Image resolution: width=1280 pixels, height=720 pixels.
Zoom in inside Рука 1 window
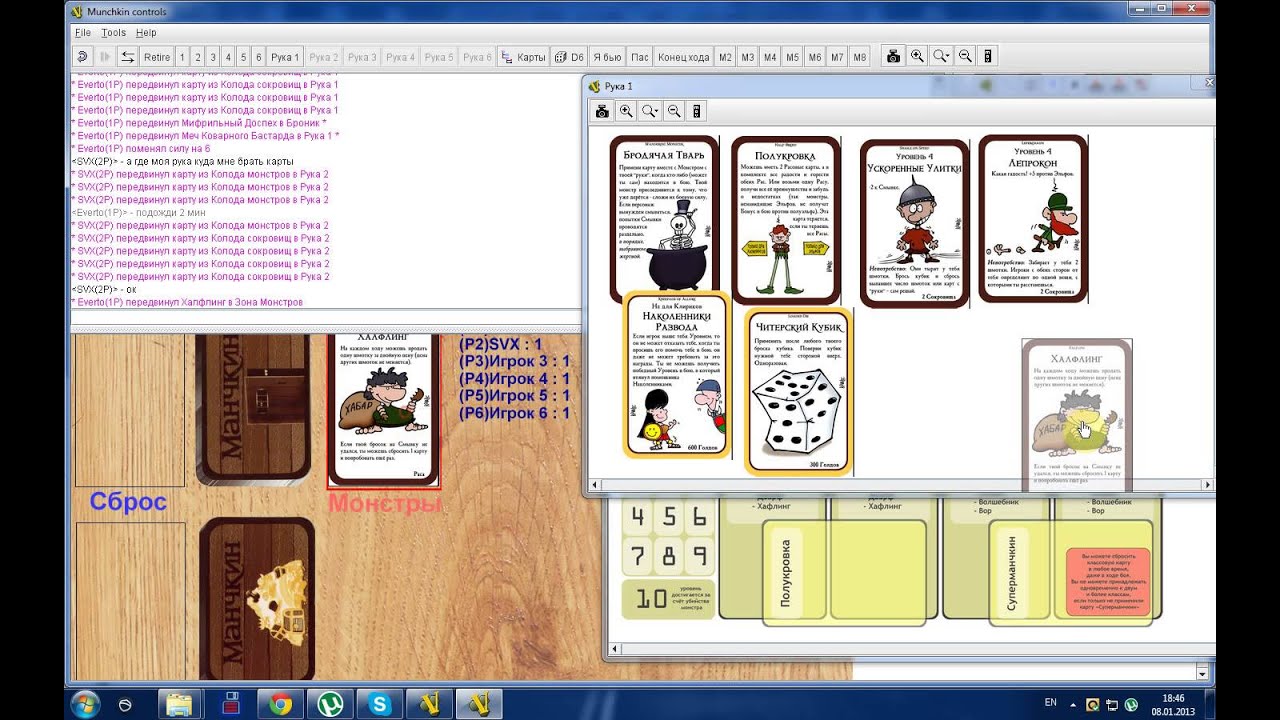[626, 111]
